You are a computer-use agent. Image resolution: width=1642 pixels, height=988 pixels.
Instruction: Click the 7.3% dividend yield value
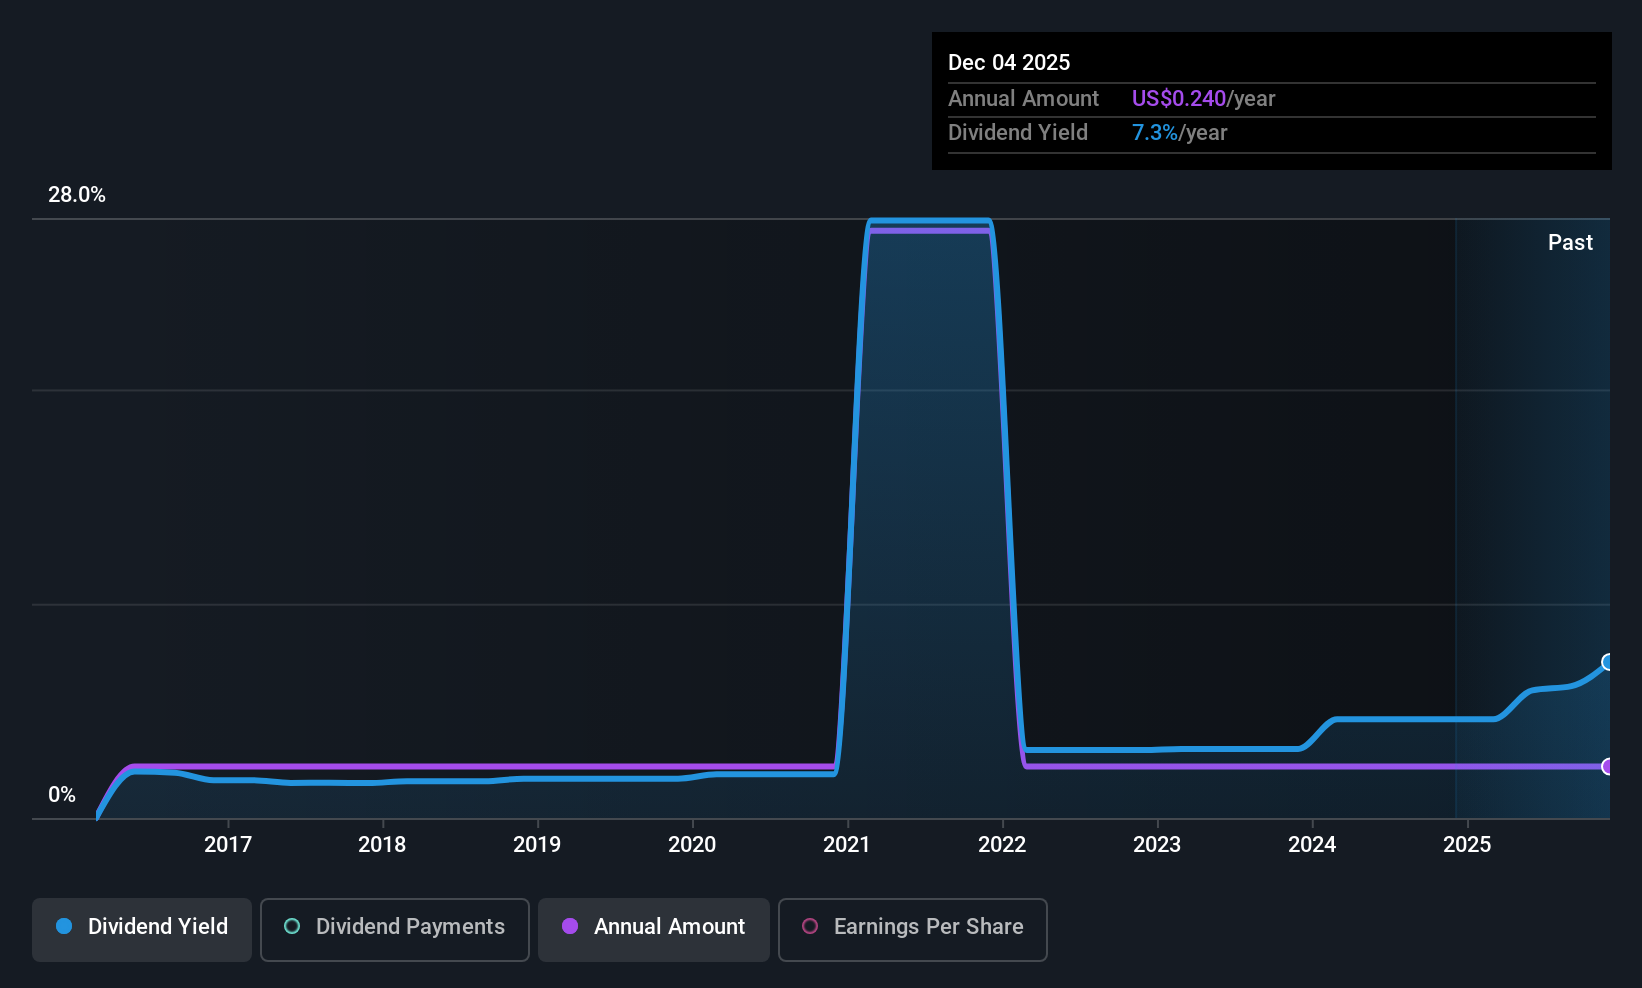tap(1155, 133)
